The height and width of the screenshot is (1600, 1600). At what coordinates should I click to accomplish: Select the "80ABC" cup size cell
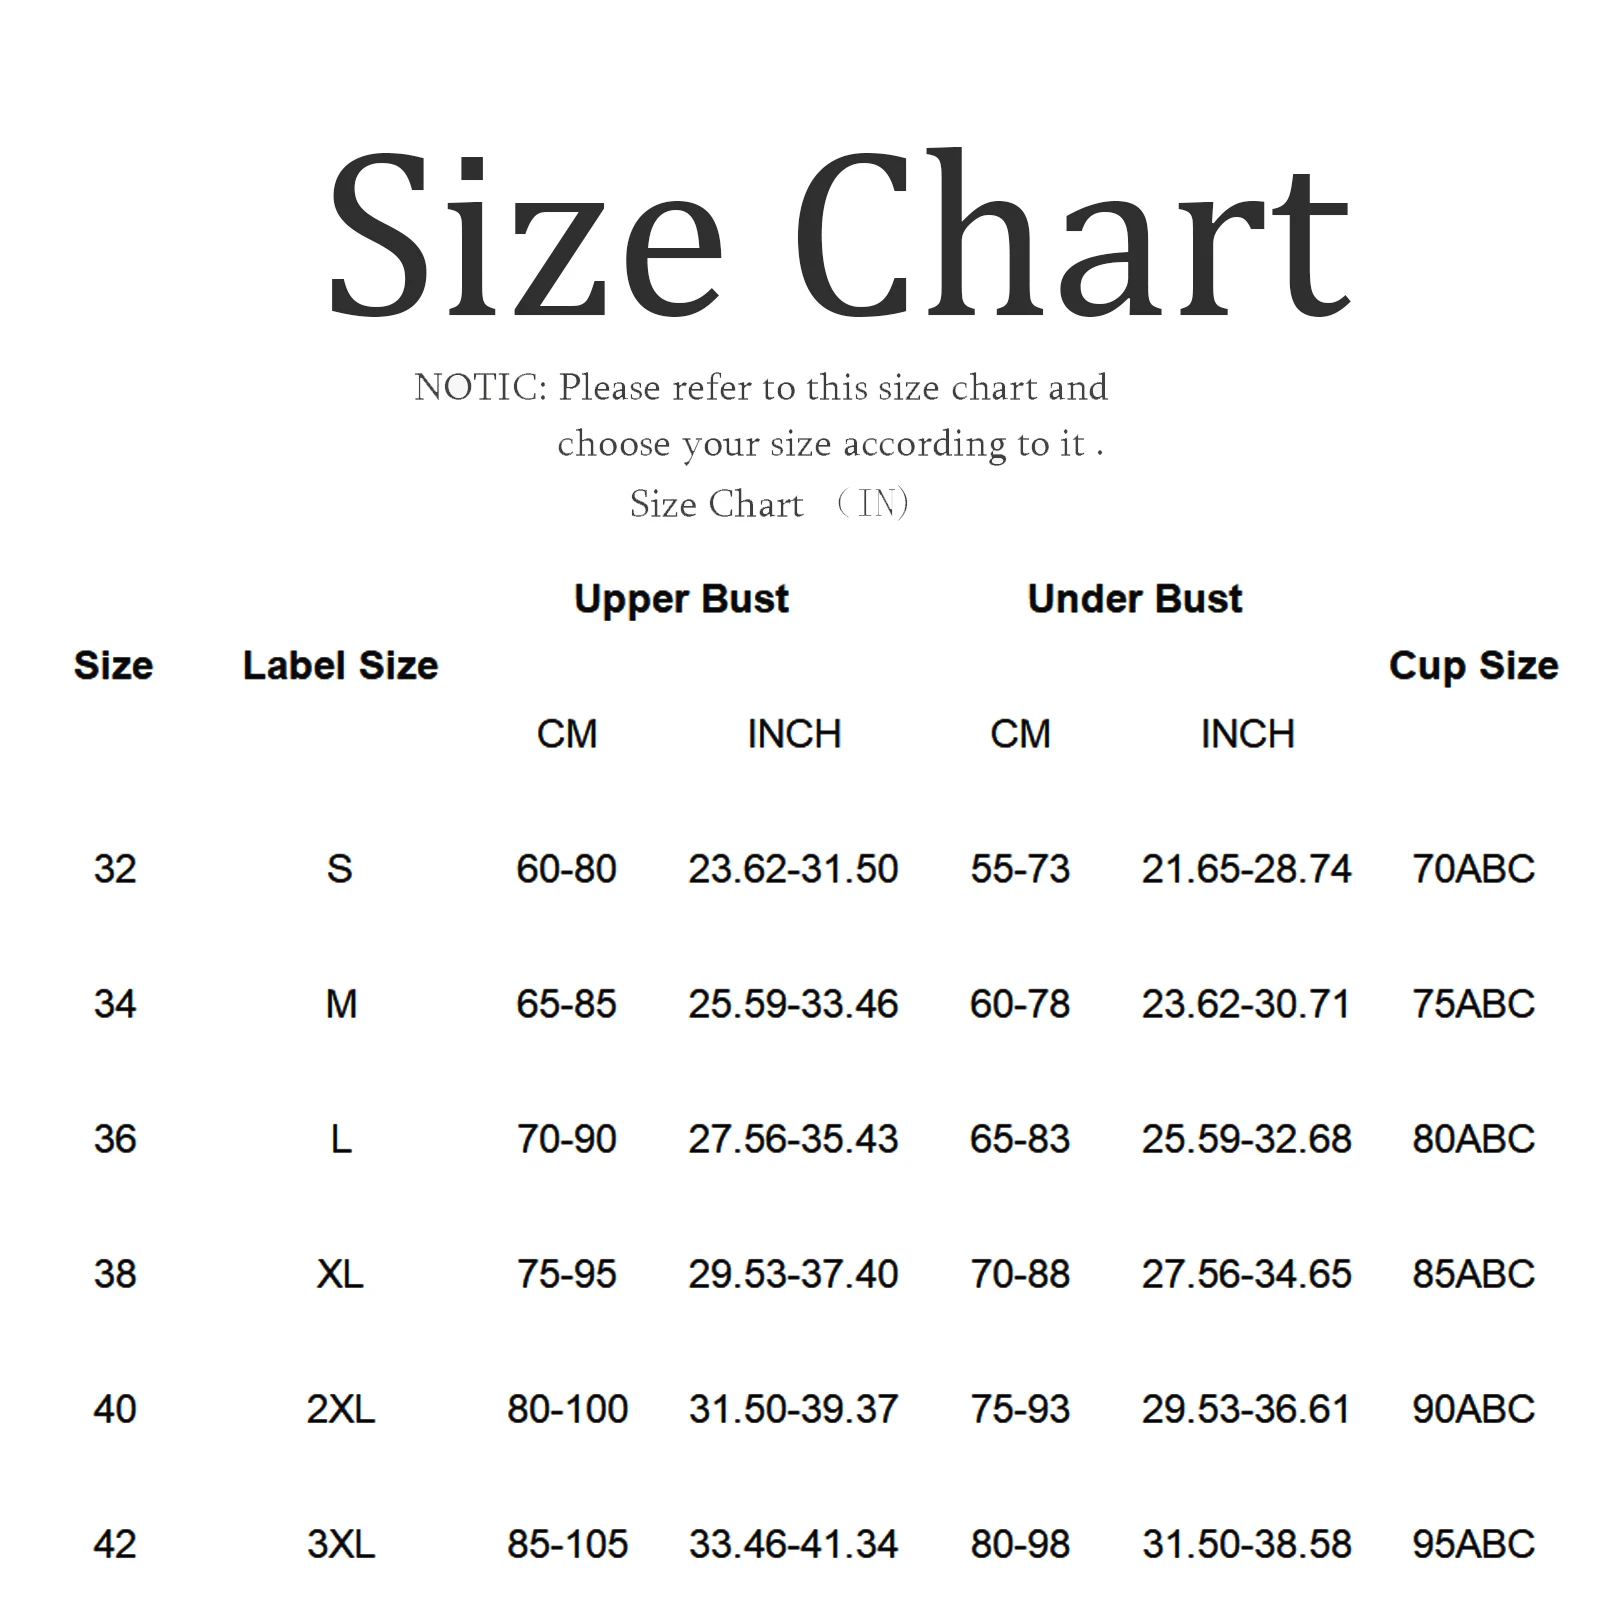[1473, 1139]
